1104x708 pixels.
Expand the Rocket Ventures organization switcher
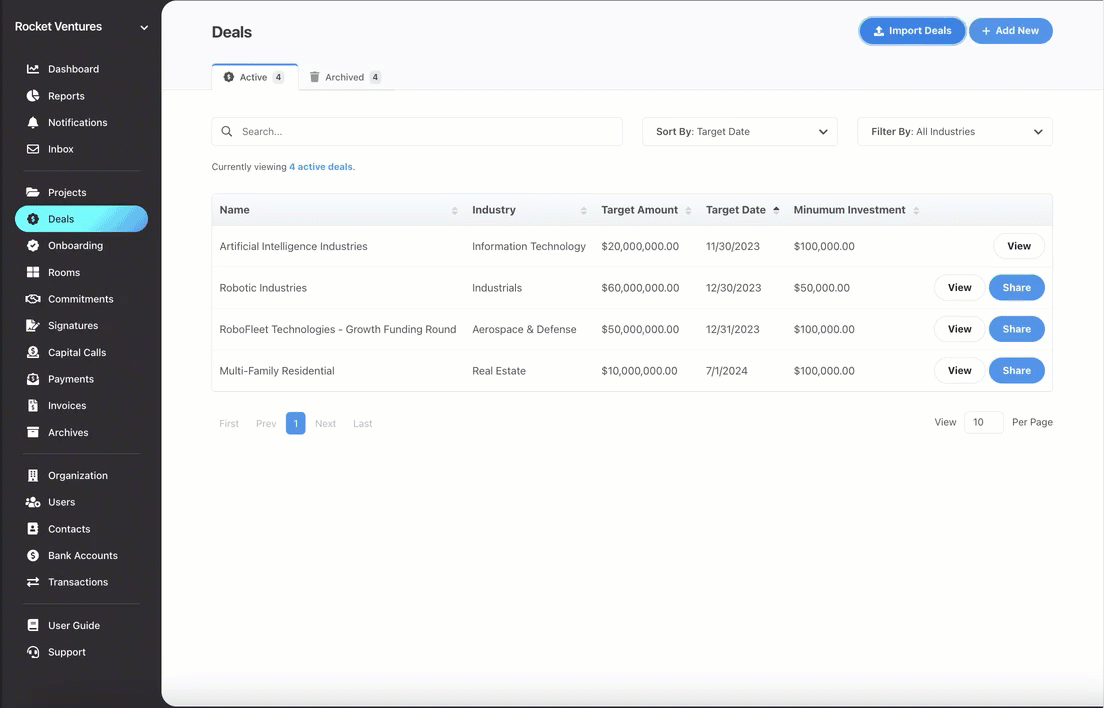point(81,27)
